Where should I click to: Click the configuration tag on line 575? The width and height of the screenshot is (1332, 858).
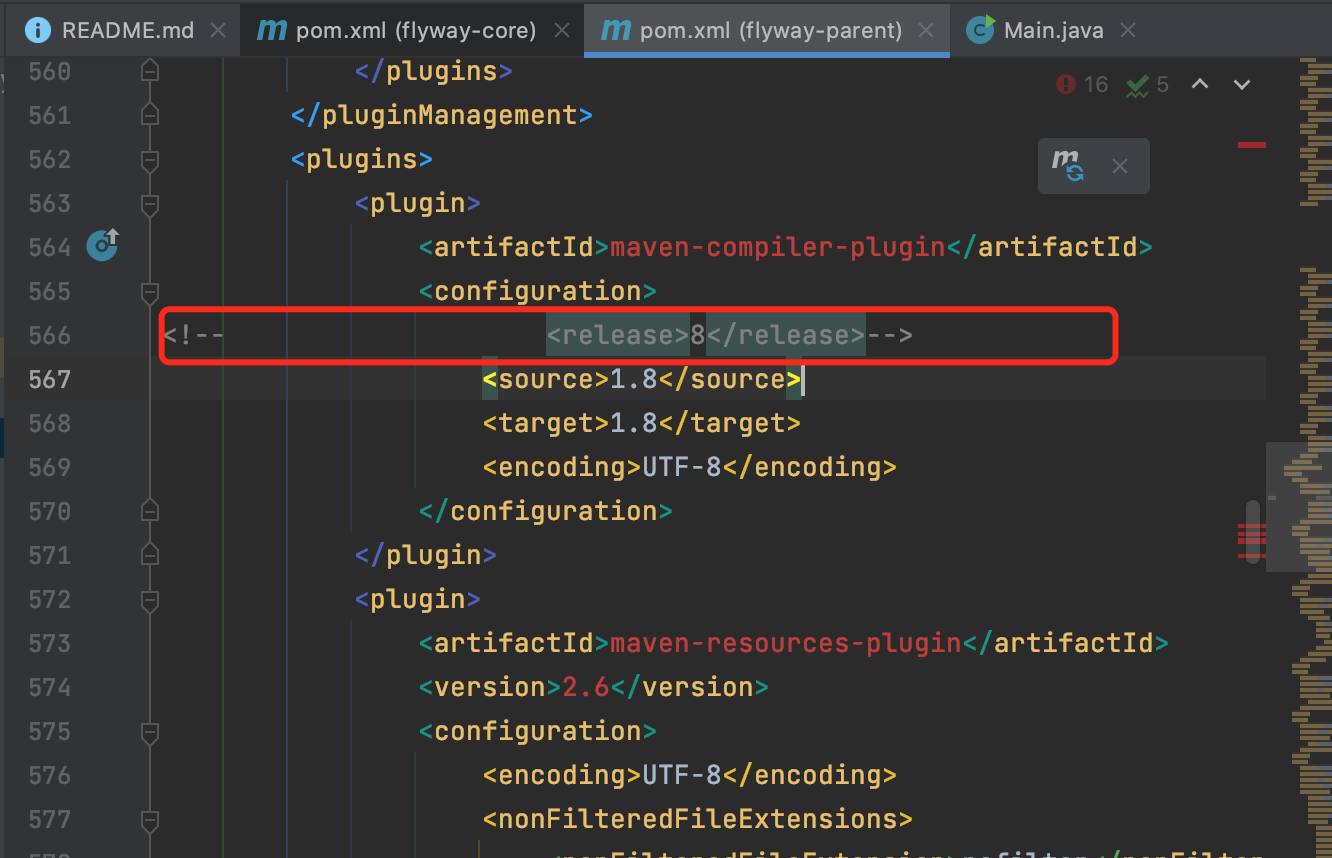(x=538, y=731)
